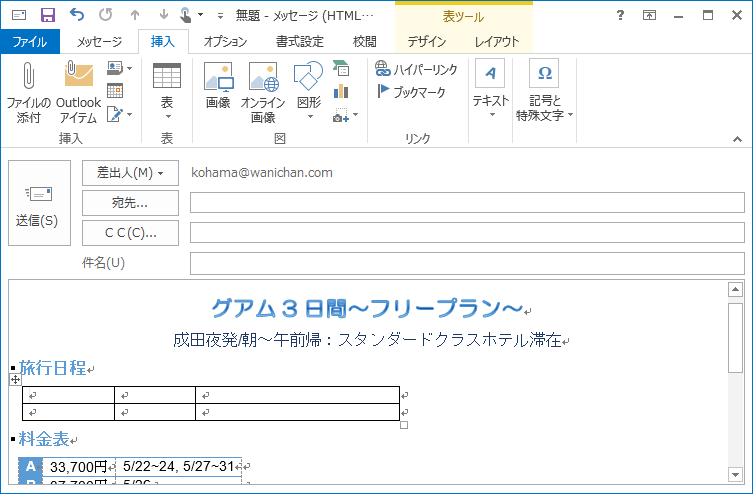753x494 pixels.
Task: Open the レイアウト table tools tab
Action: coord(497,42)
